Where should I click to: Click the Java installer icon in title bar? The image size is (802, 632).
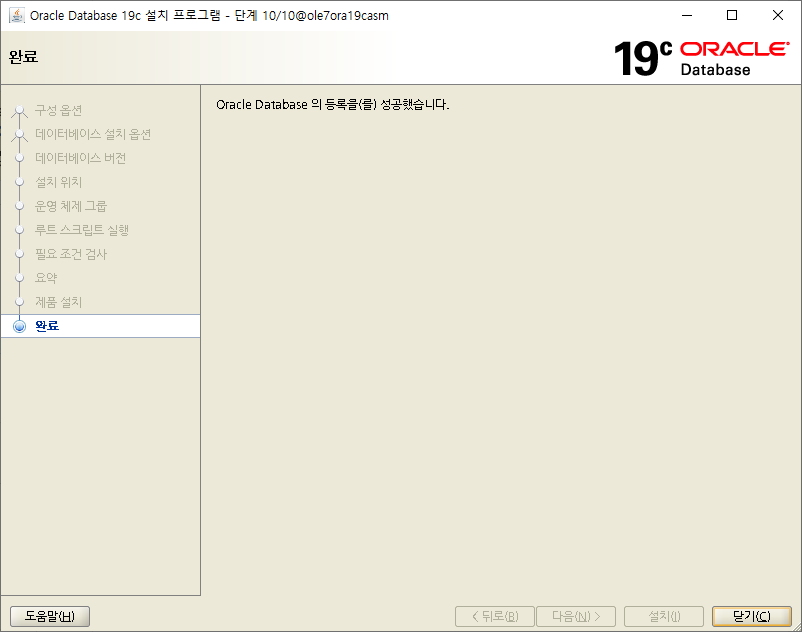[x=17, y=15]
